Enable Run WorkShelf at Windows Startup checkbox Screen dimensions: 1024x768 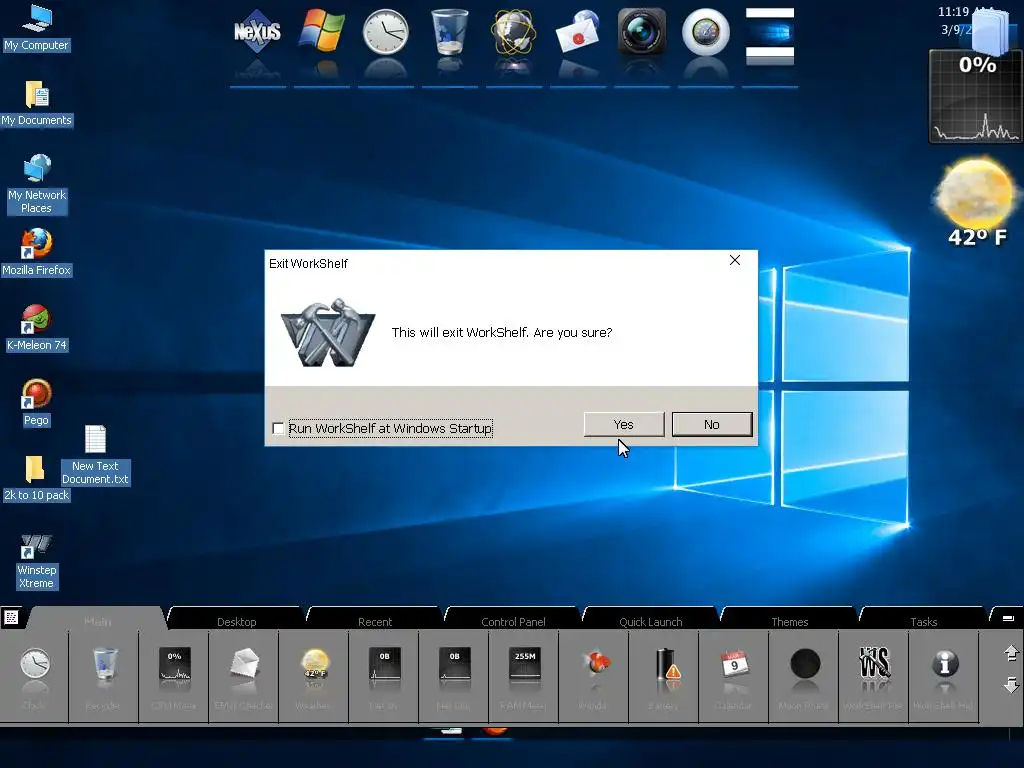278,428
